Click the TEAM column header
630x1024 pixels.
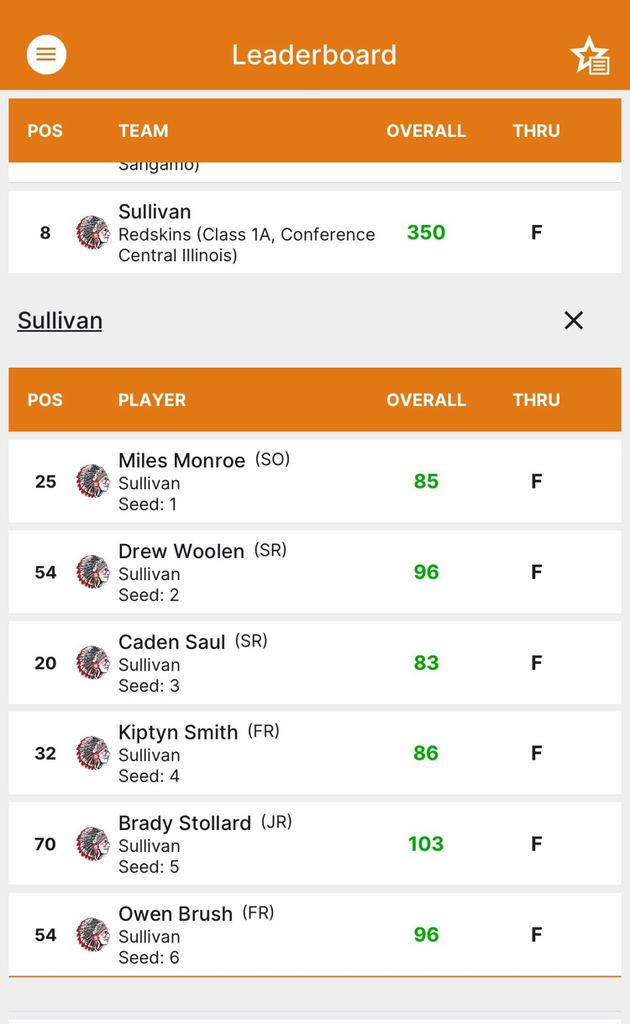coord(143,131)
